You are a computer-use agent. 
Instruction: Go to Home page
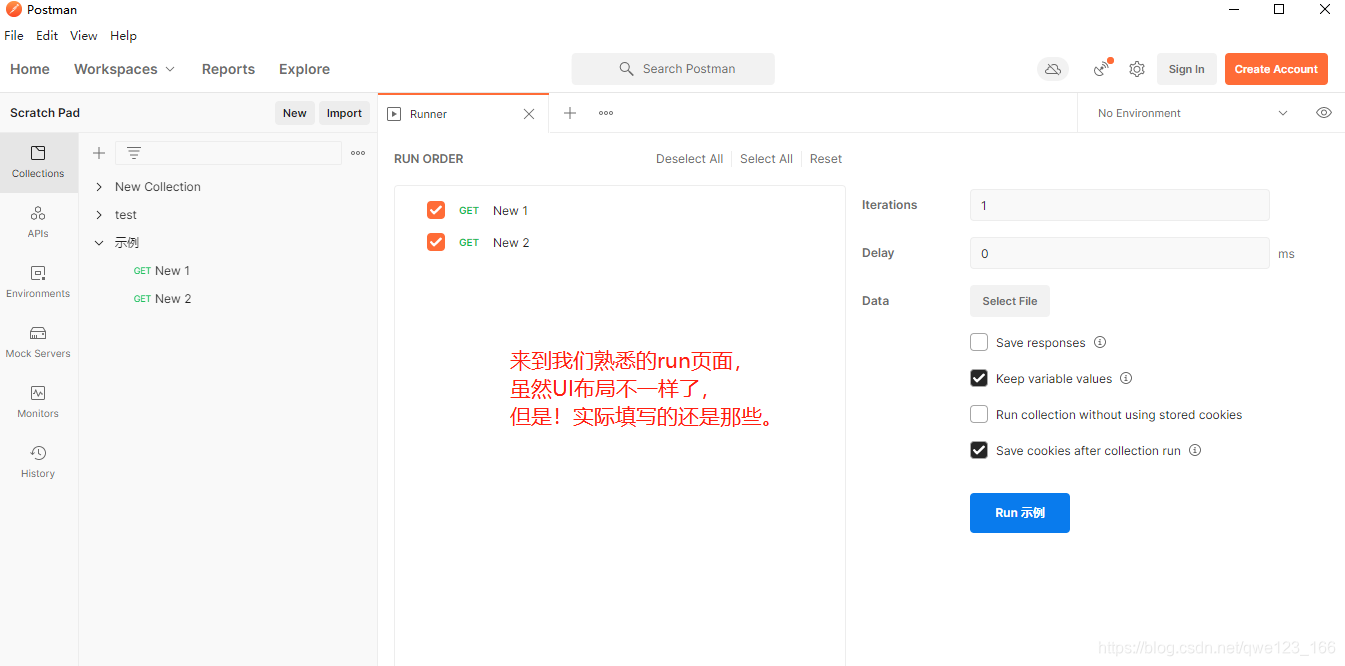[x=30, y=69]
